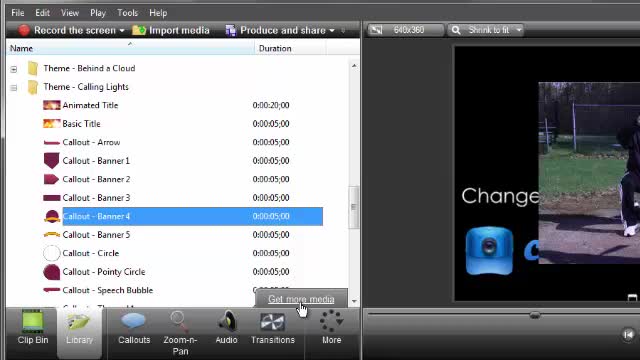Select the Theme - Calling Lights folder icon

coord(33,87)
